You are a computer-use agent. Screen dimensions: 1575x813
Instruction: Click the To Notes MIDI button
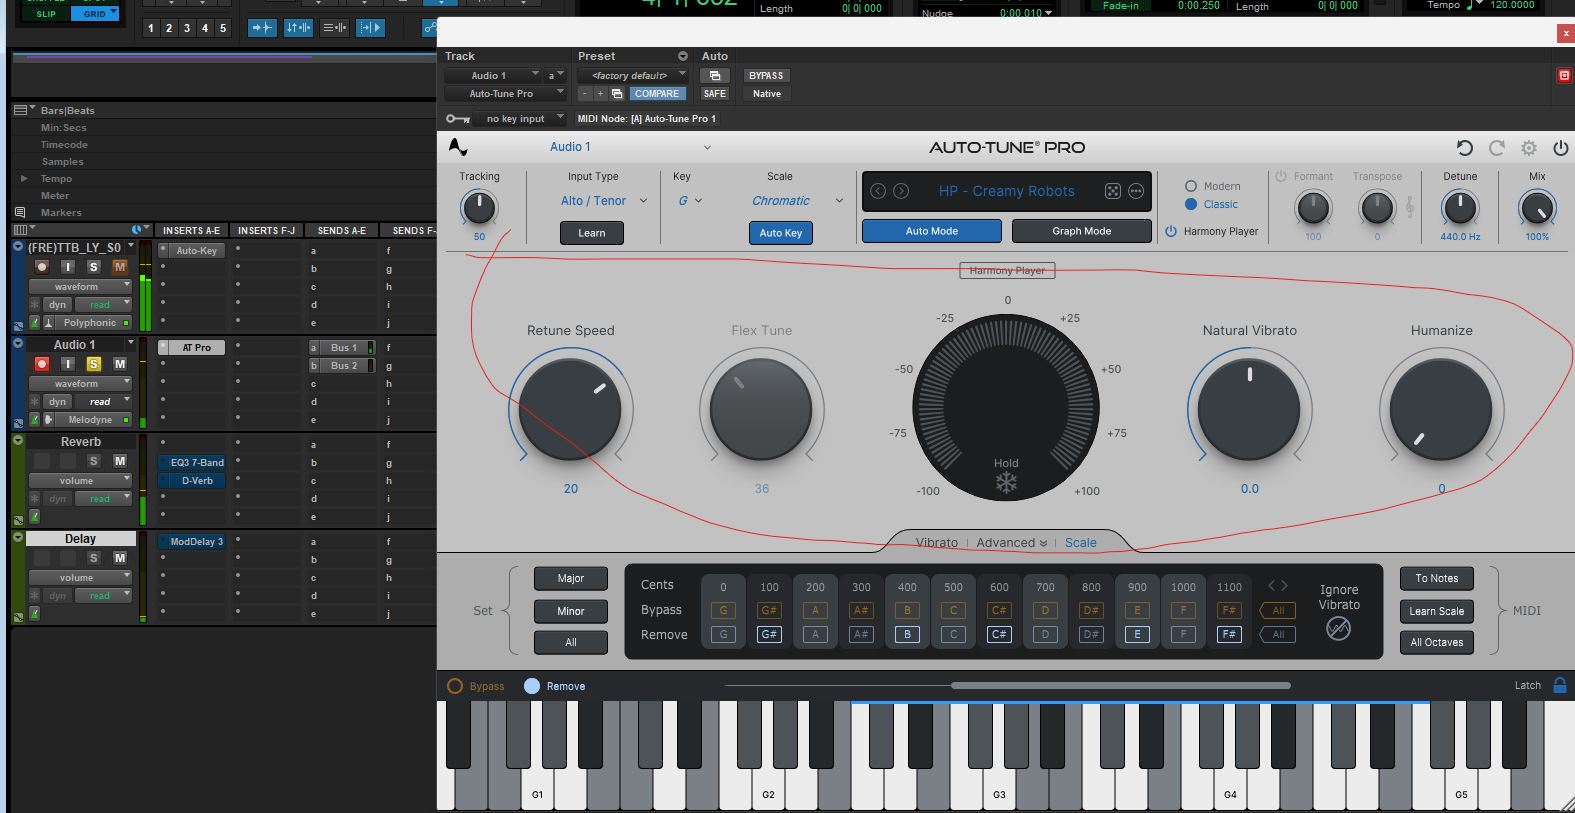[x=1437, y=578]
